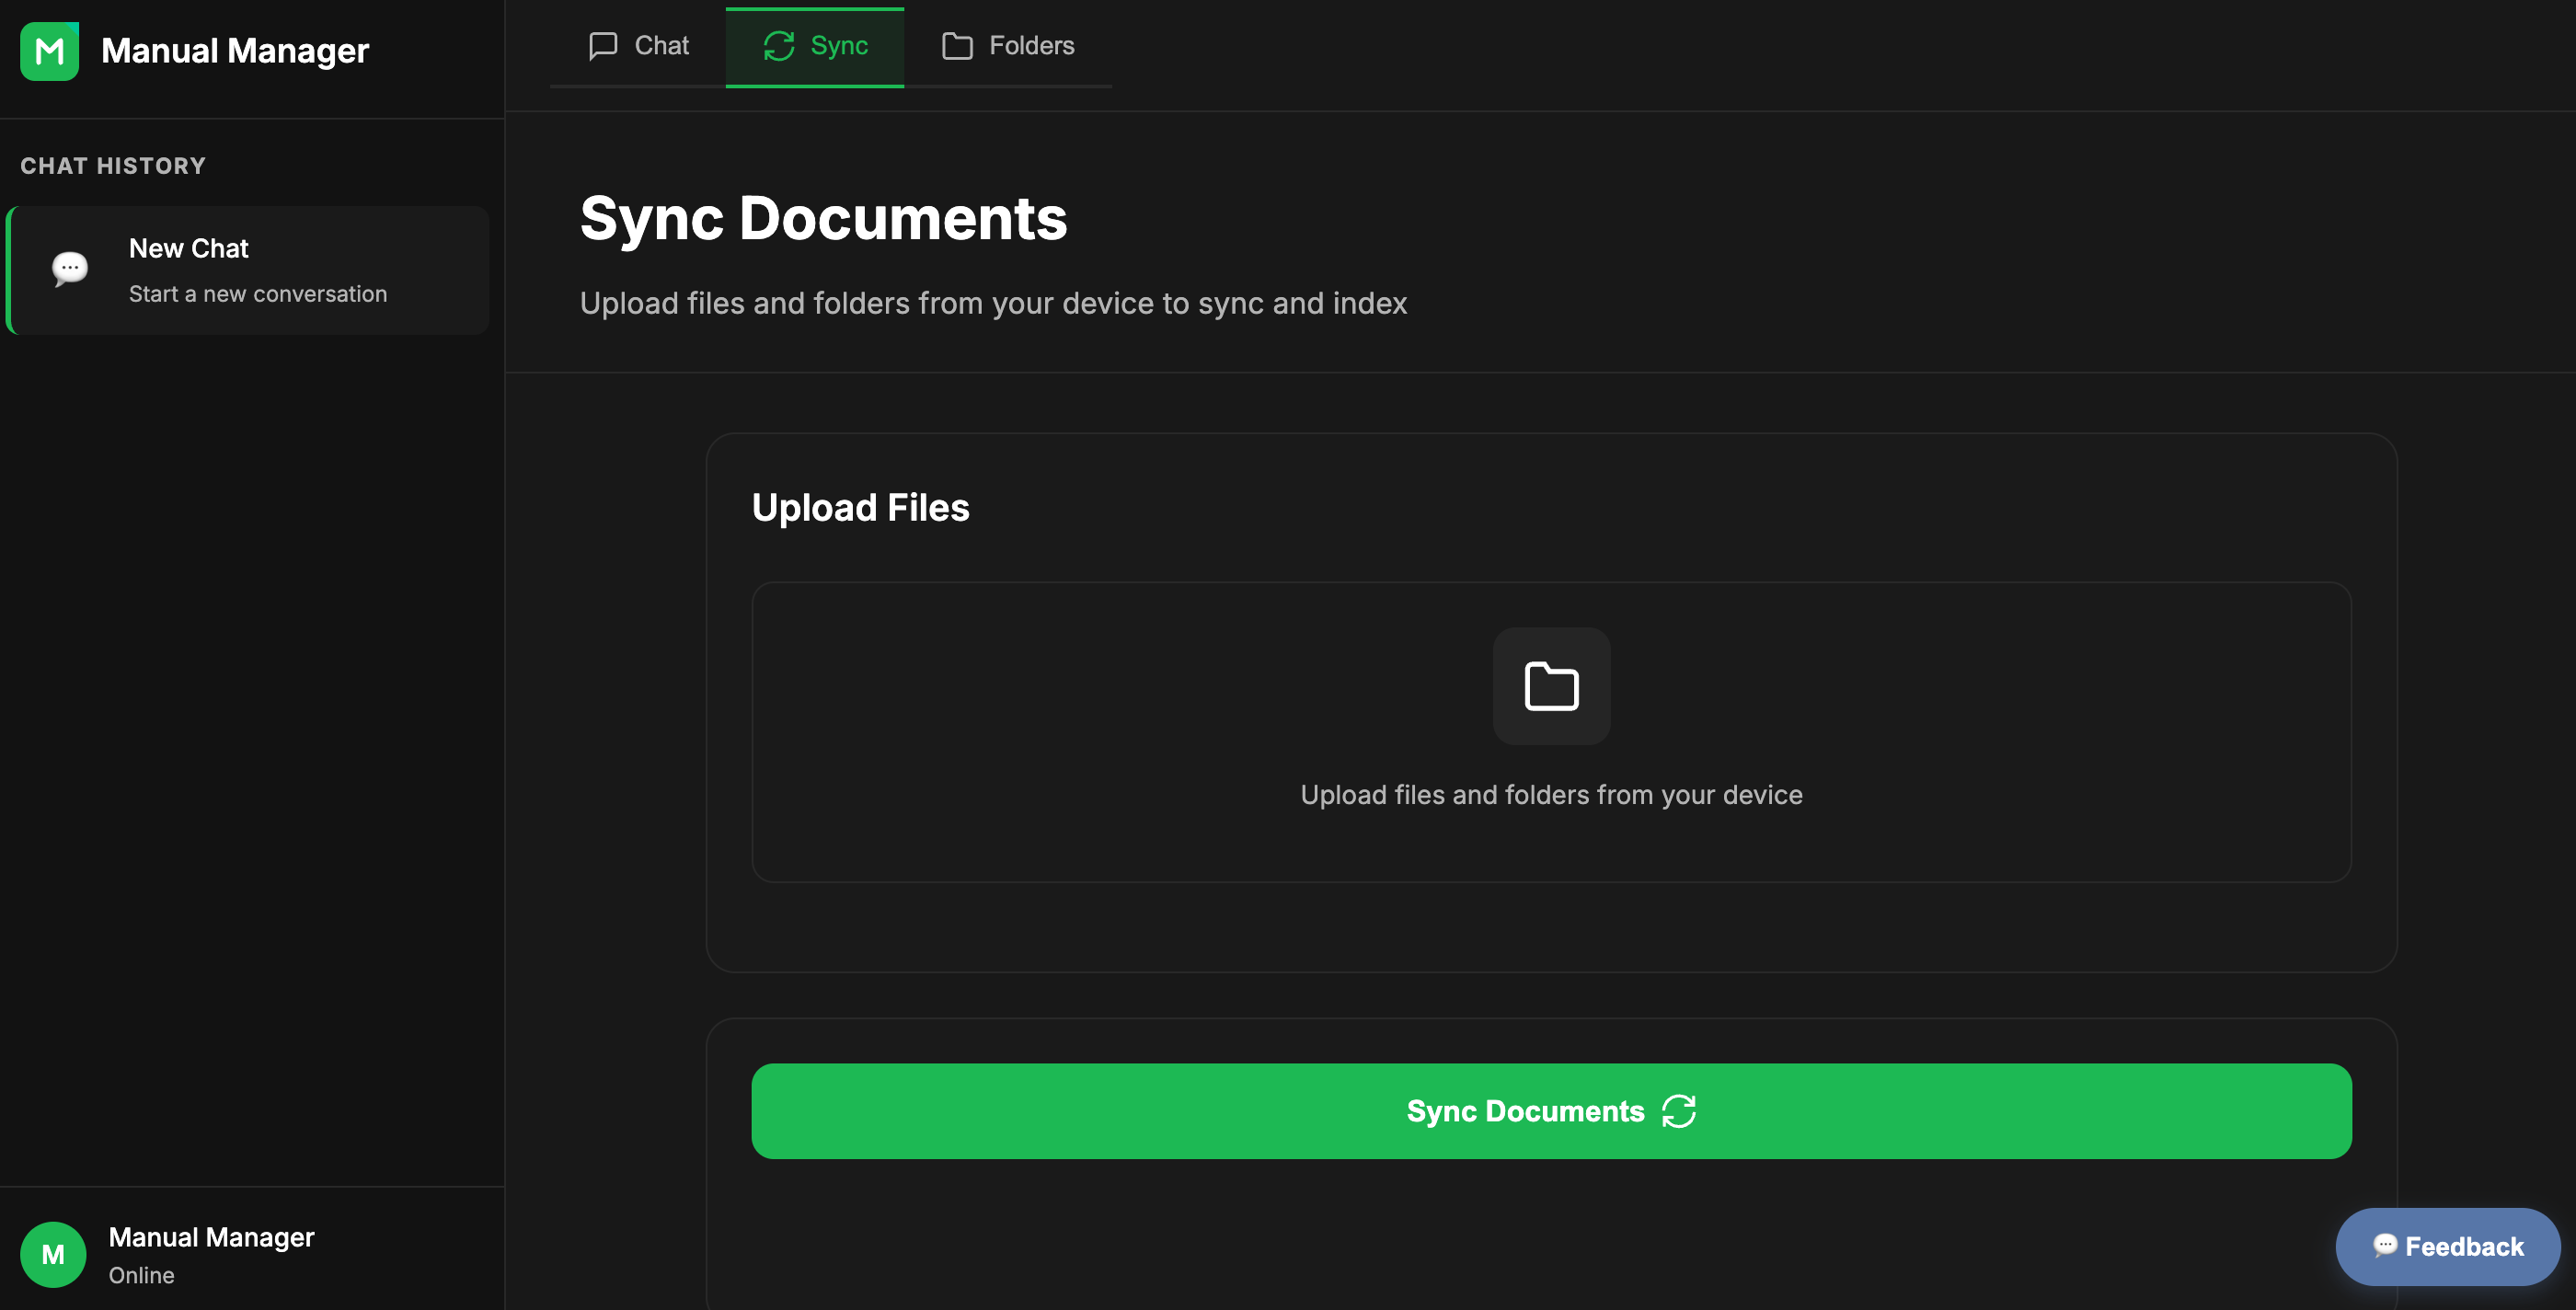Click the Manual Manager logo icon
Screen dimensions: 2576x1310
50,50
